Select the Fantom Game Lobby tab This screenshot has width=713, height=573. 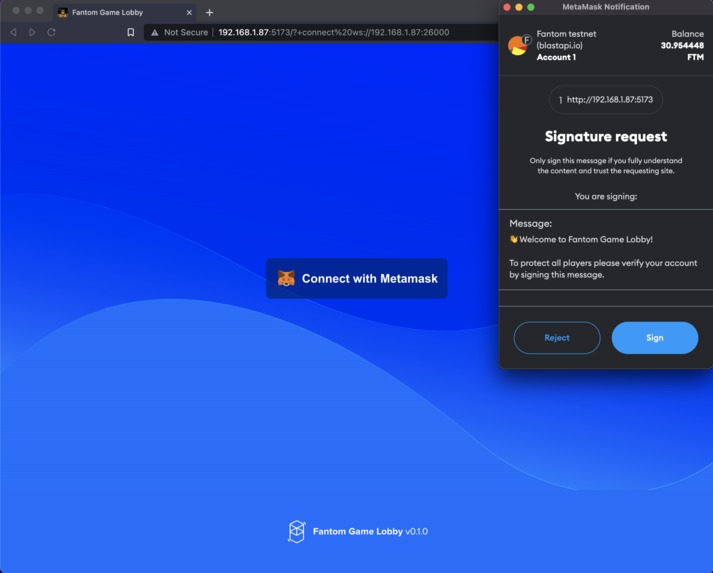(x=125, y=12)
